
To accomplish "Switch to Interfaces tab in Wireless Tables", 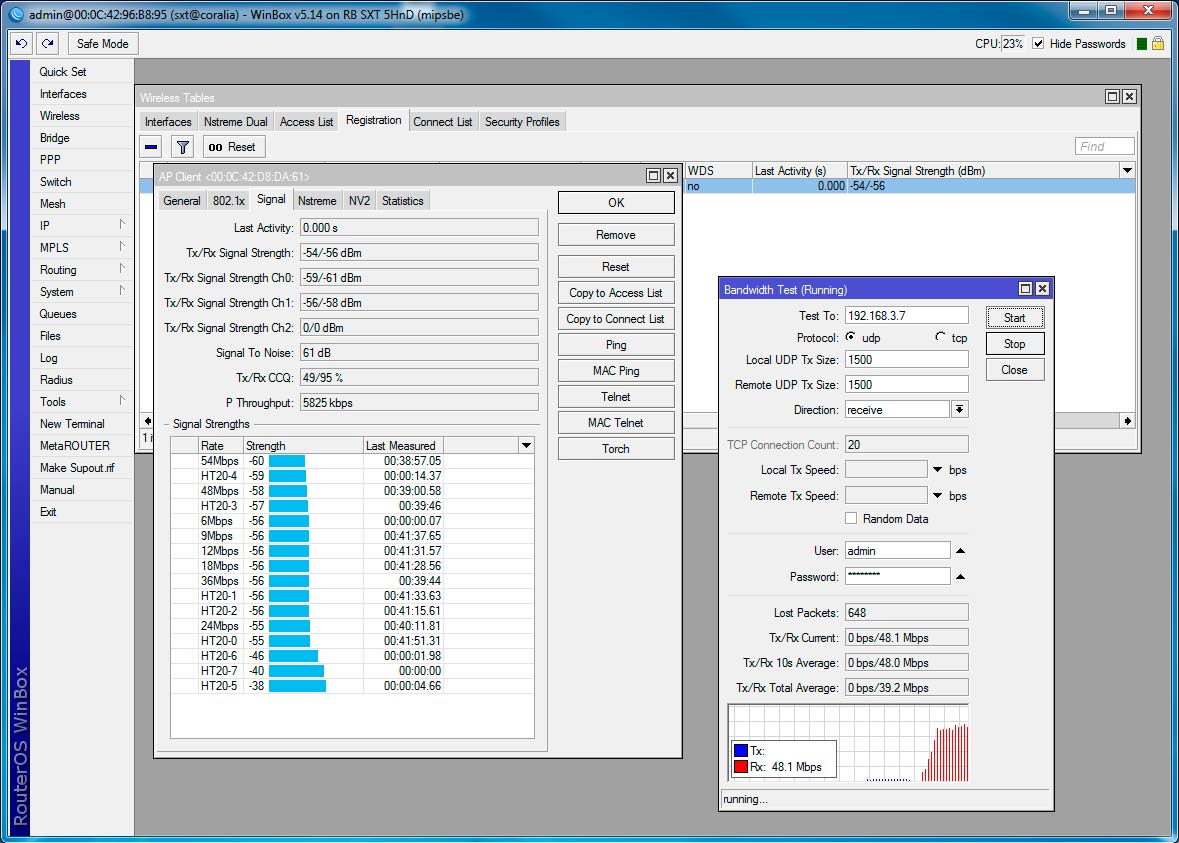I will click(x=168, y=122).
